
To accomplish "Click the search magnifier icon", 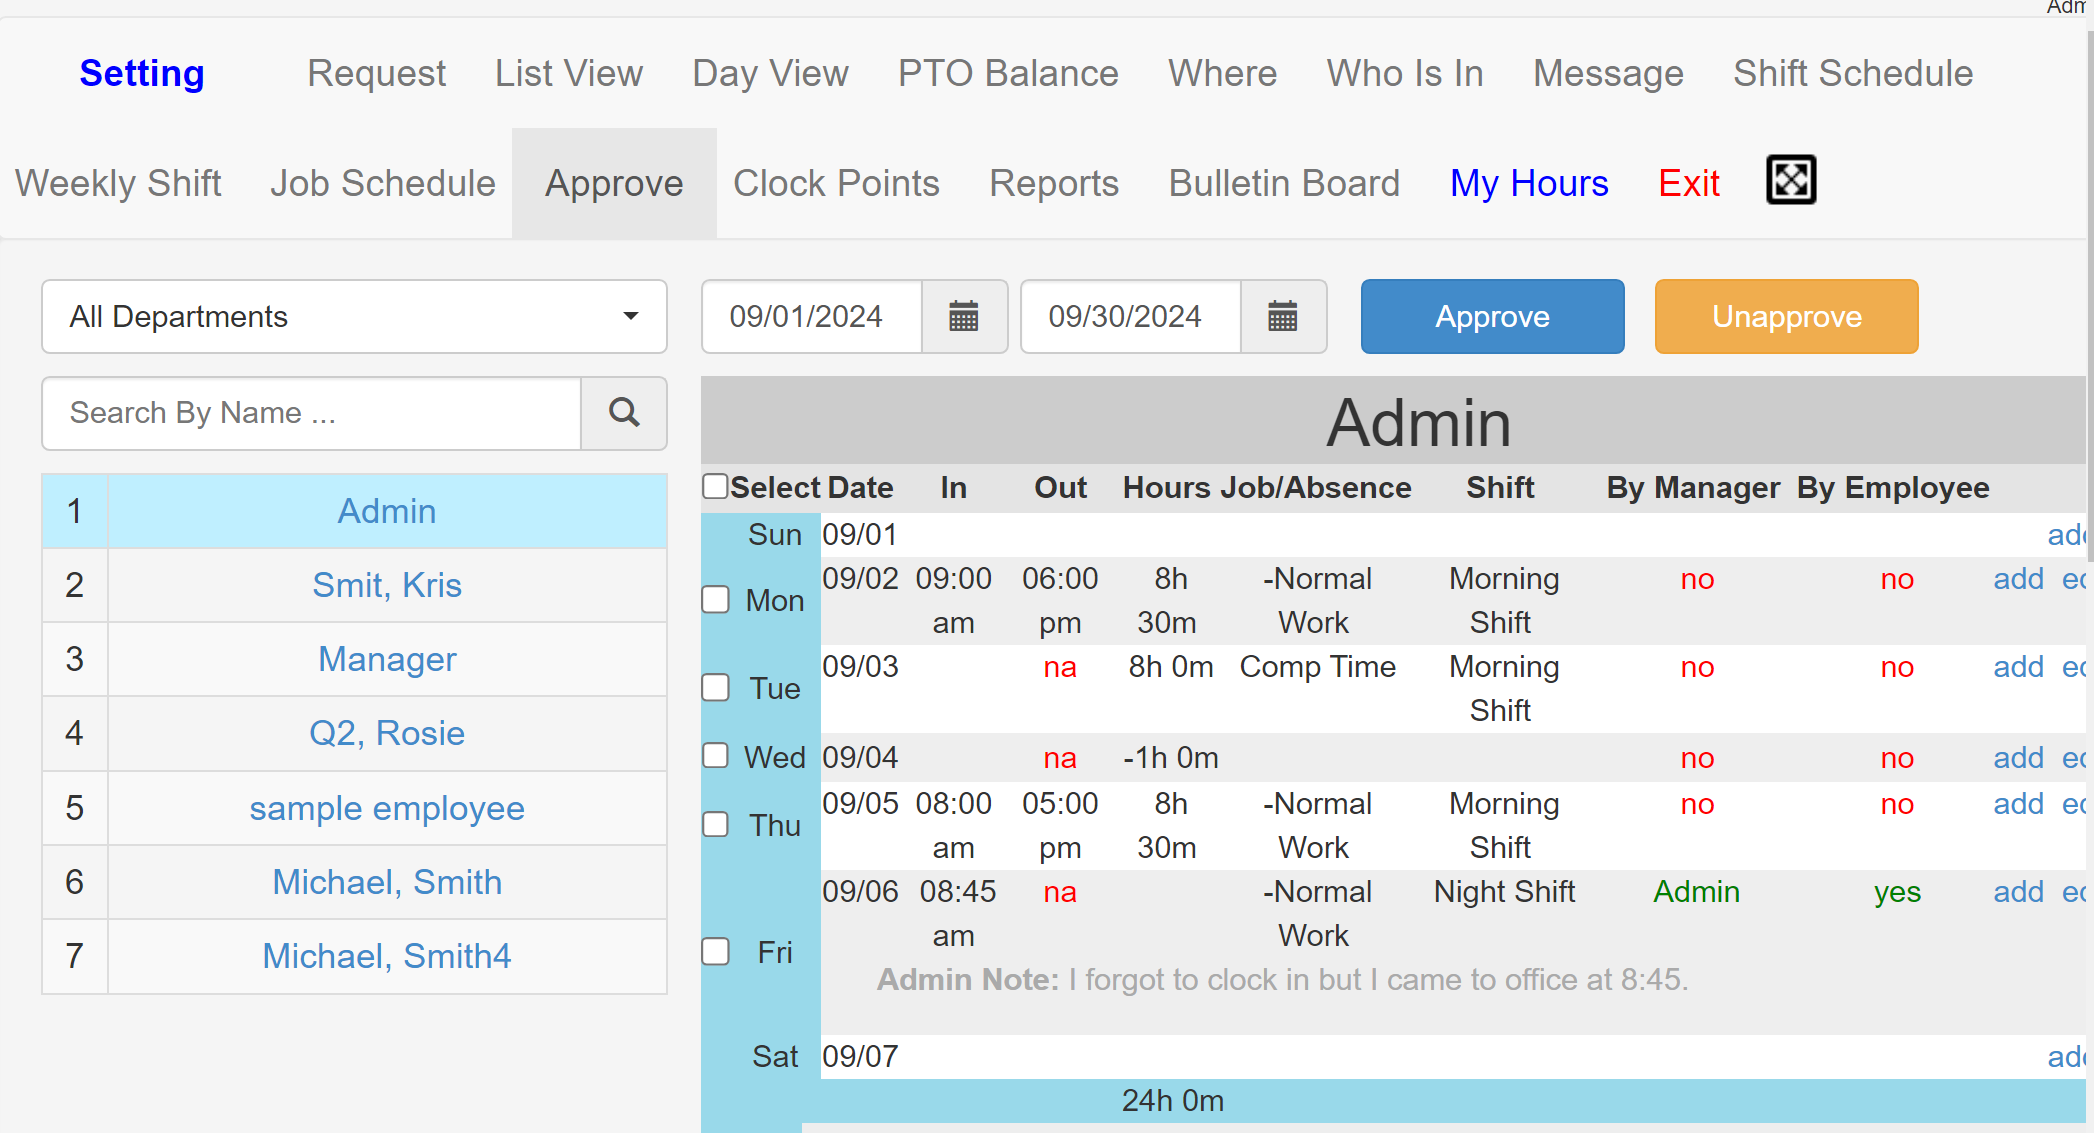I will pyautogui.click(x=624, y=413).
